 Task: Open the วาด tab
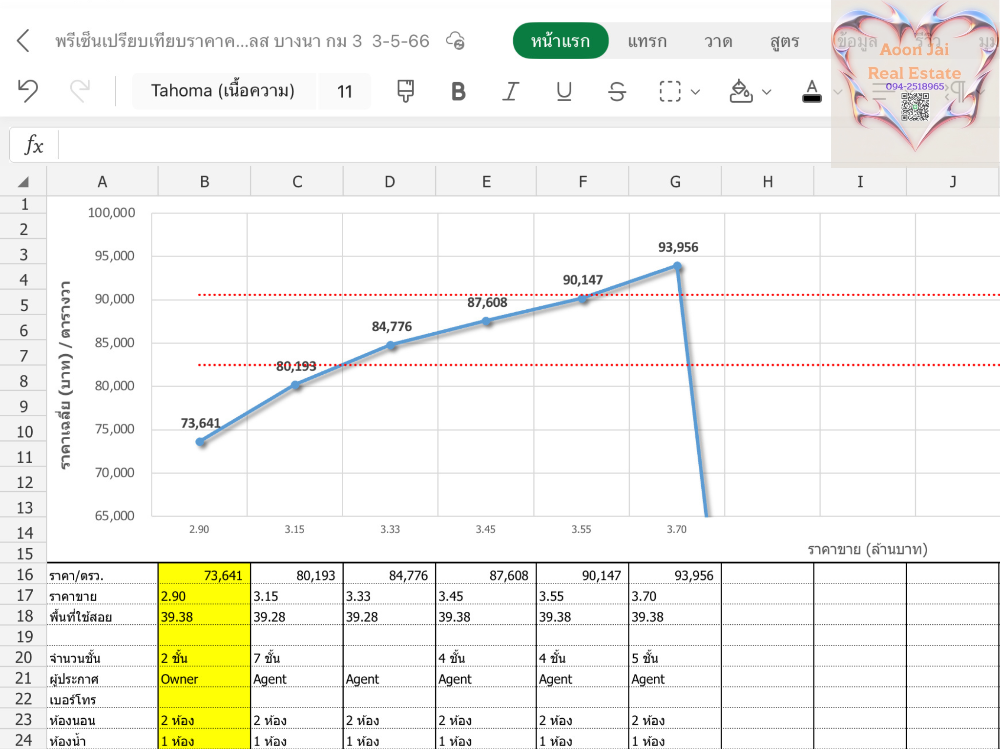(718, 41)
